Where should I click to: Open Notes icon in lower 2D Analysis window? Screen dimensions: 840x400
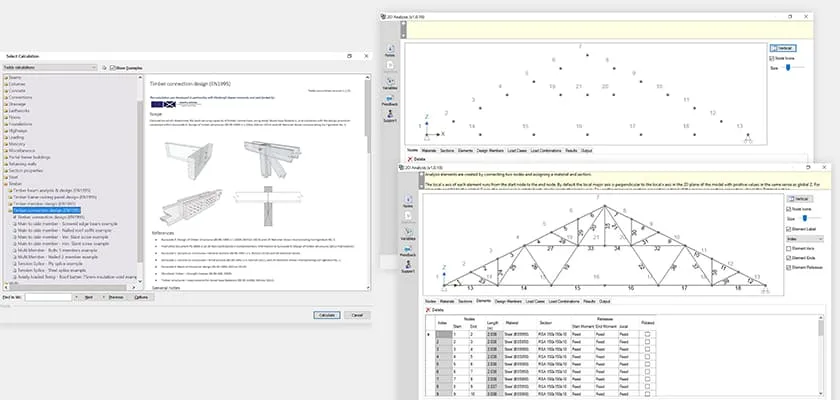[x=408, y=201]
